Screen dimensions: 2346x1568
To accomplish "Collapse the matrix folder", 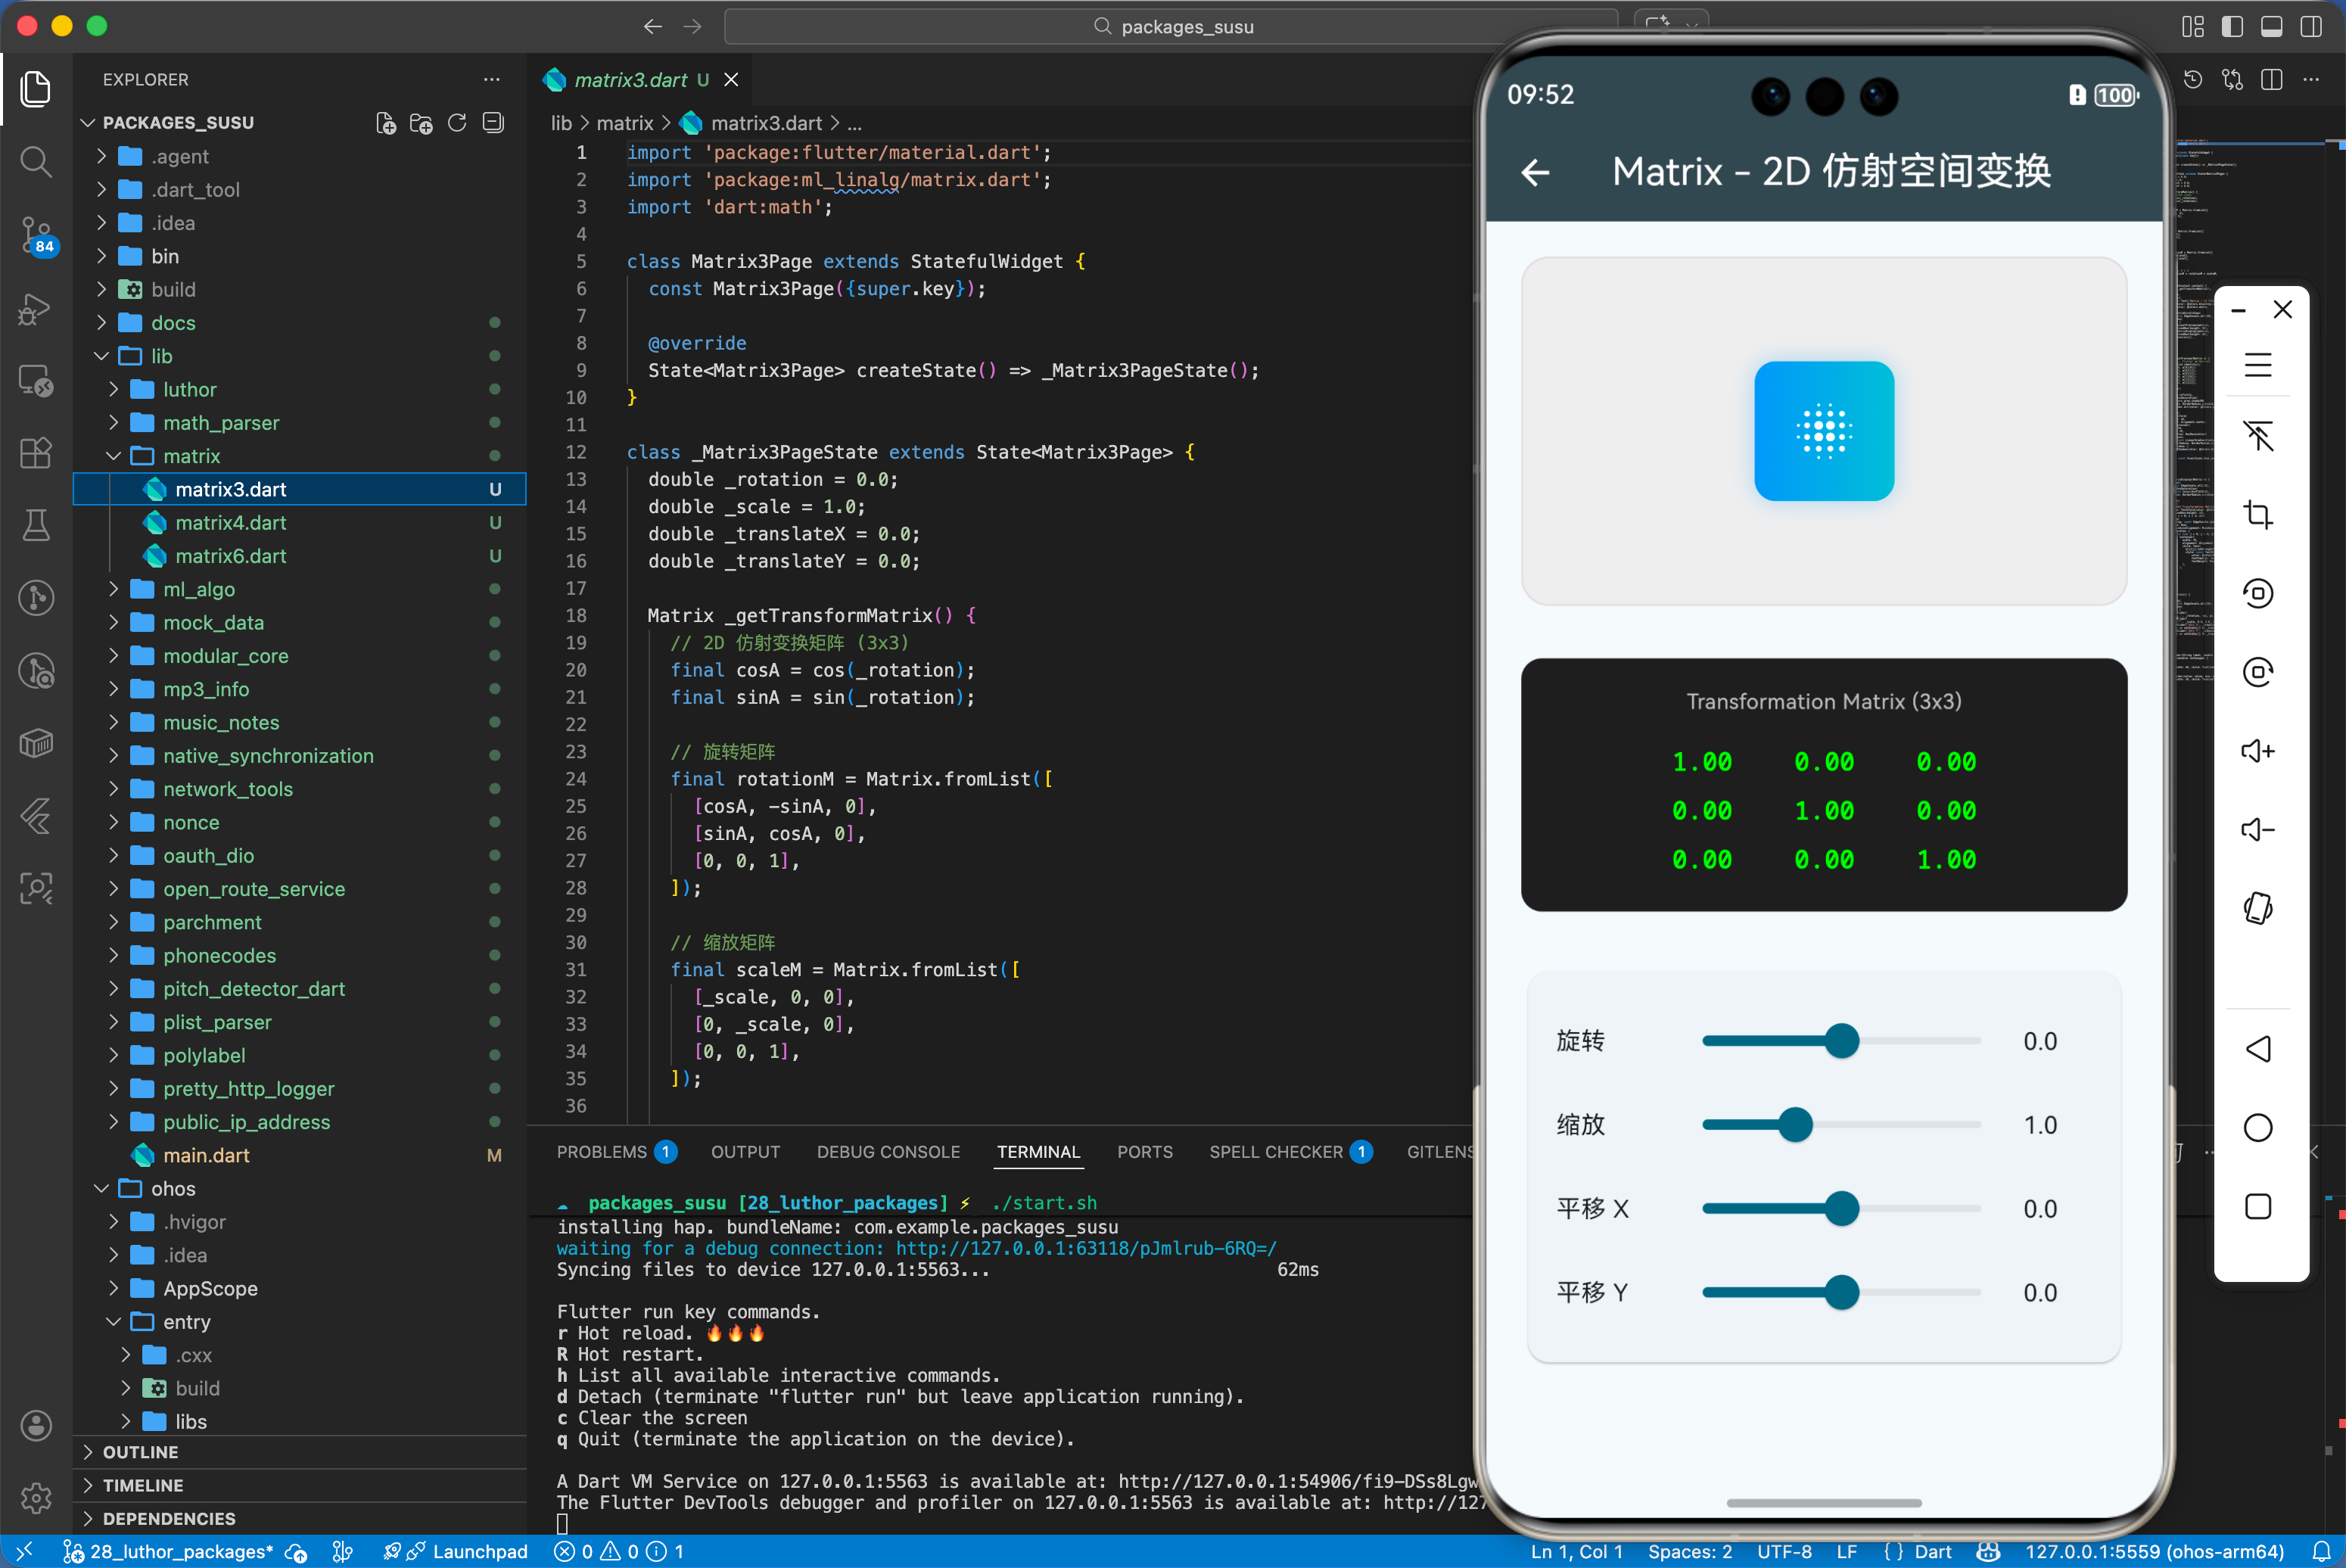I will 190,456.
